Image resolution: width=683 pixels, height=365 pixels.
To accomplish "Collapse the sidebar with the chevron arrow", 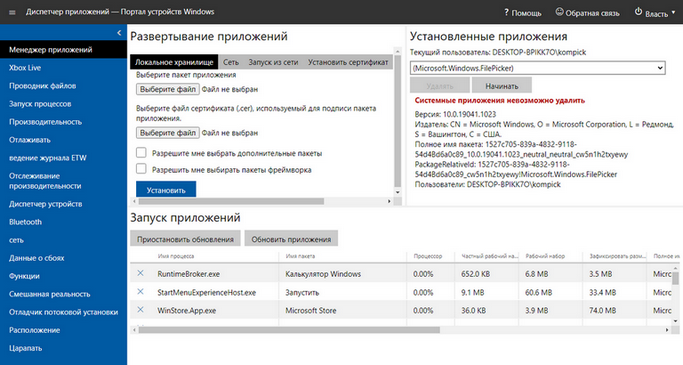I will [x=119, y=33].
